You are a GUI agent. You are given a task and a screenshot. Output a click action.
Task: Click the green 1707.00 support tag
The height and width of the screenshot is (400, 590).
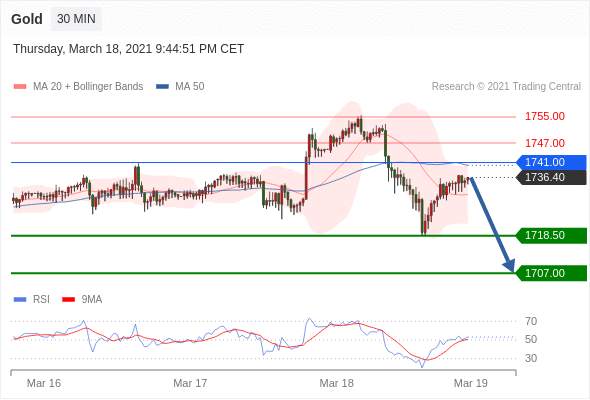coord(551,273)
